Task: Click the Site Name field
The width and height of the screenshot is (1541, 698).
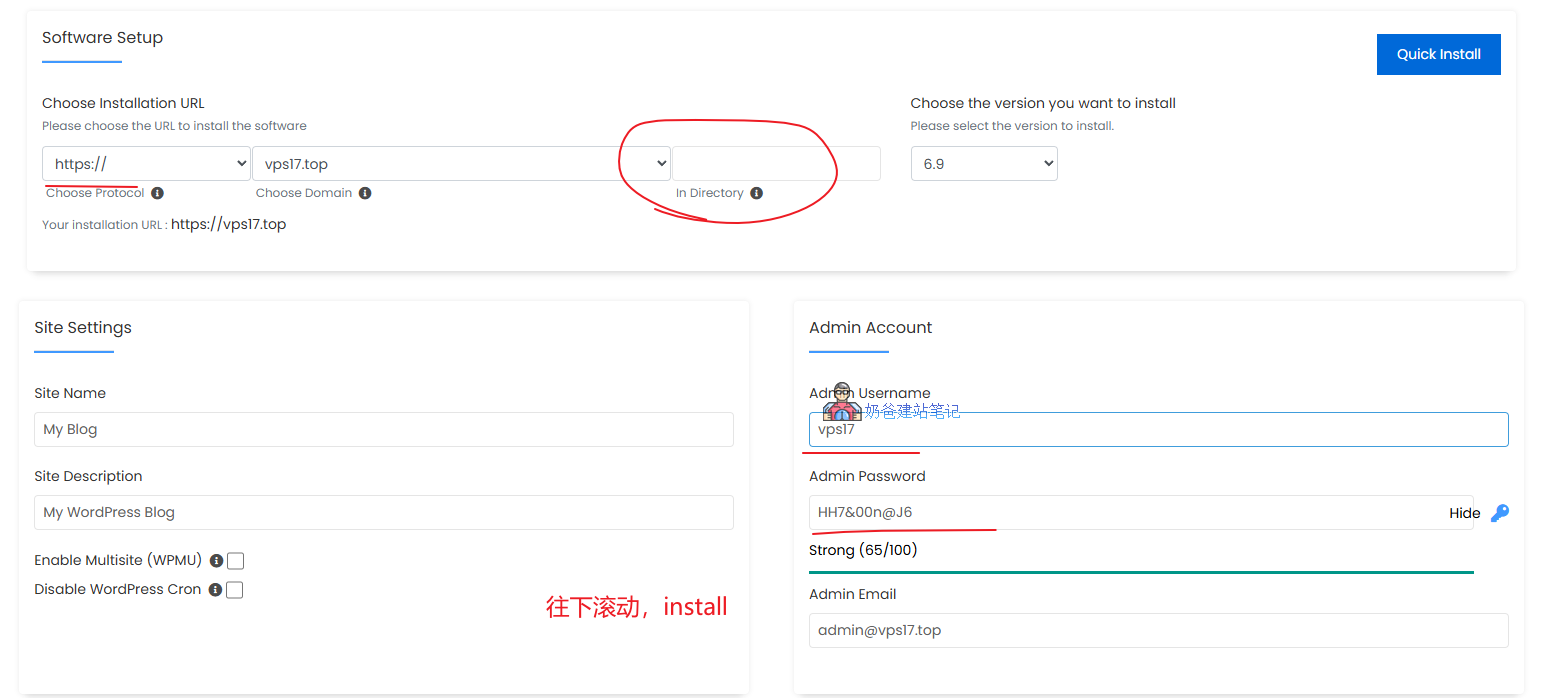Action: [x=384, y=429]
